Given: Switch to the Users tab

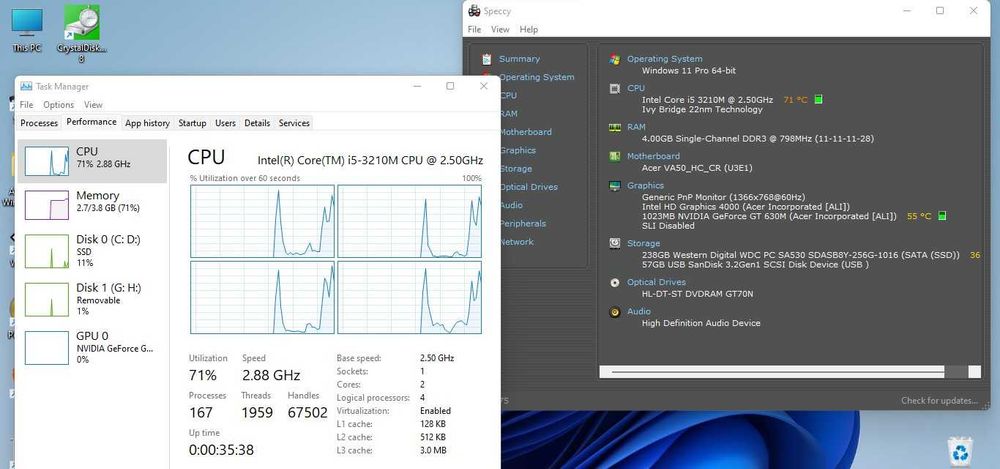Looking at the screenshot, I should click(x=225, y=123).
